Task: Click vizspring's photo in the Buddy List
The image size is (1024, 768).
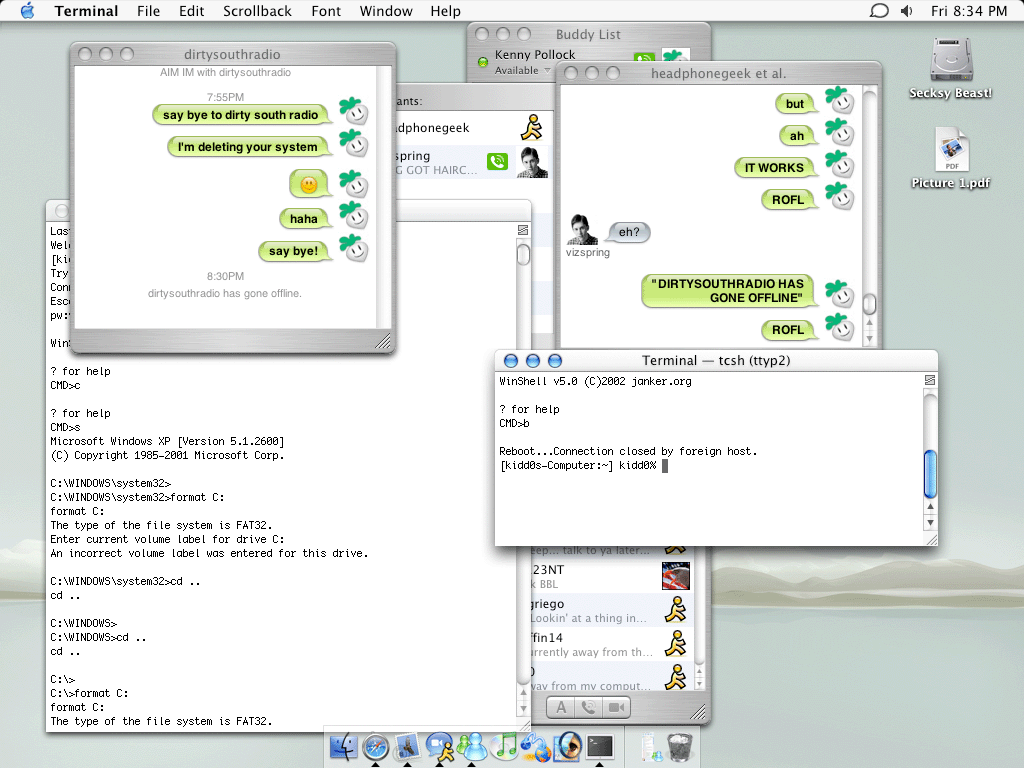Action: [532, 162]
